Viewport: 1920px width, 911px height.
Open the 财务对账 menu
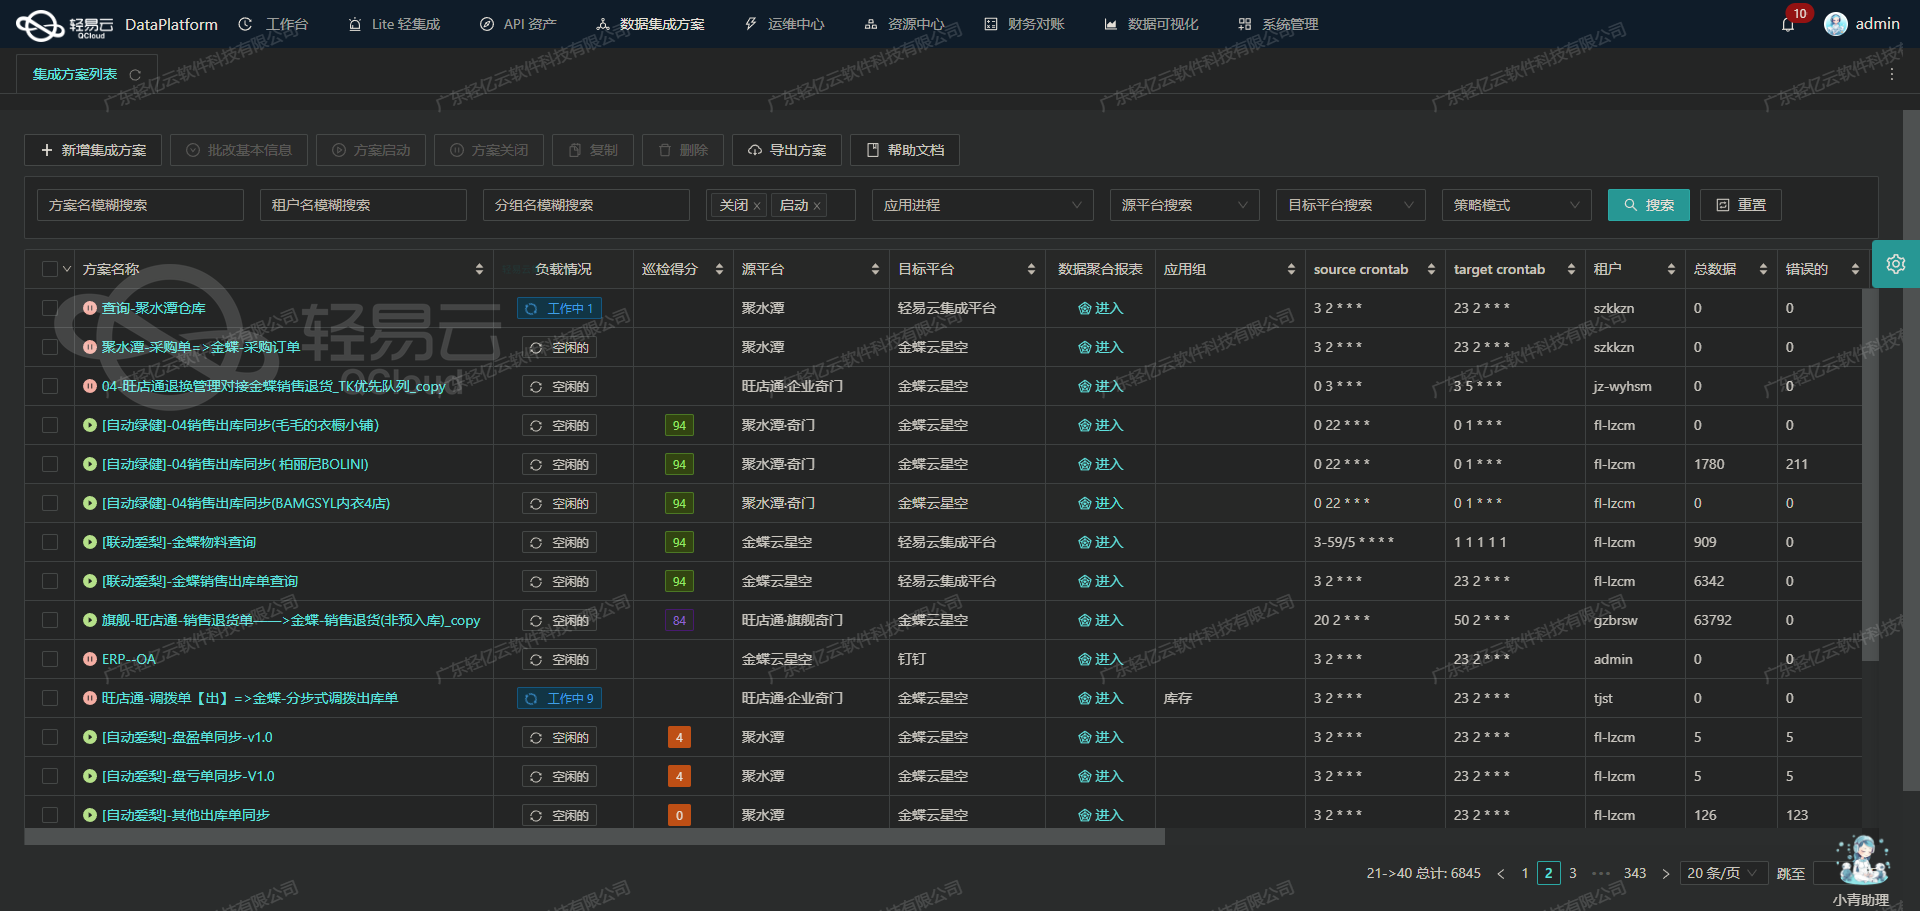click(1025, 24)
